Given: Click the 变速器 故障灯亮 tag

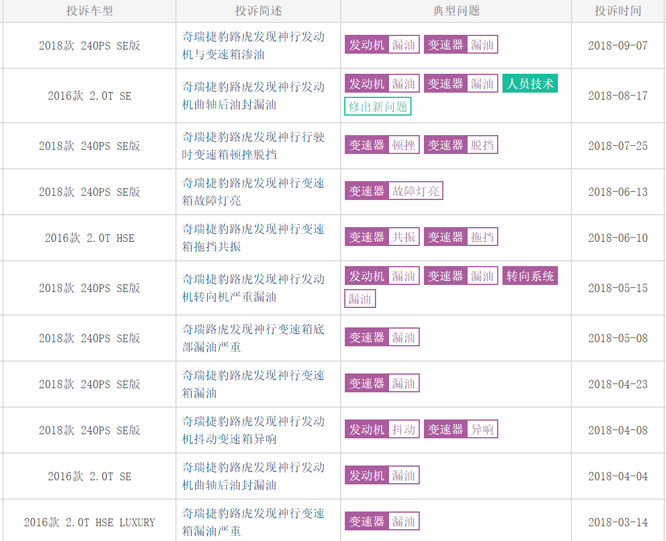Looking at the screenshot, I should click(394, 191).
